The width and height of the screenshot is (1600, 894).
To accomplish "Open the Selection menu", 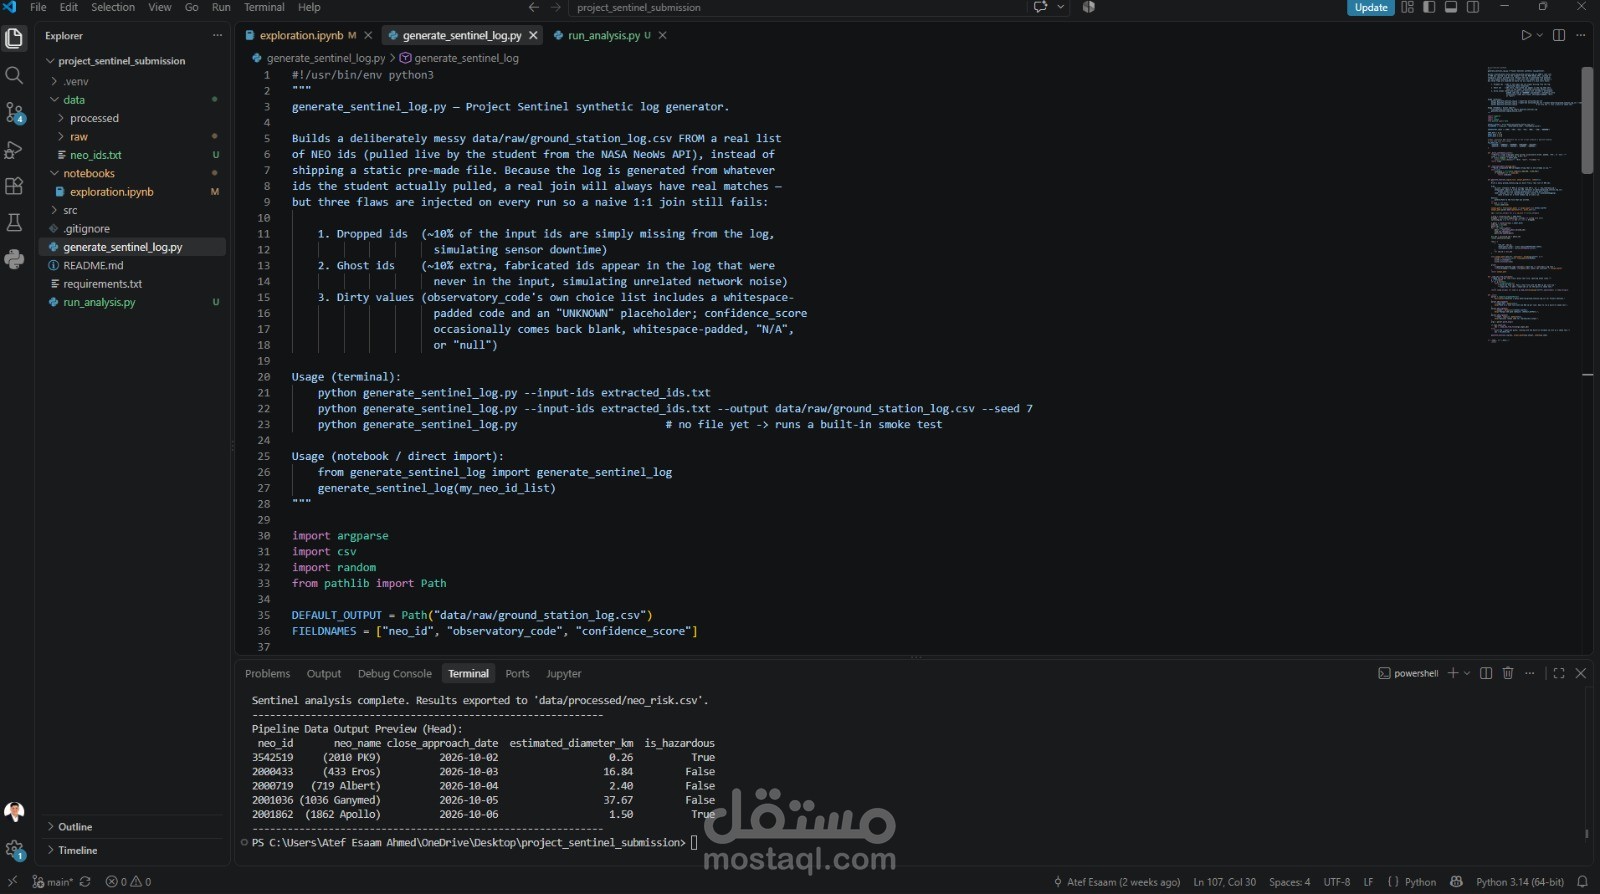I will click(x=113, y=7).
